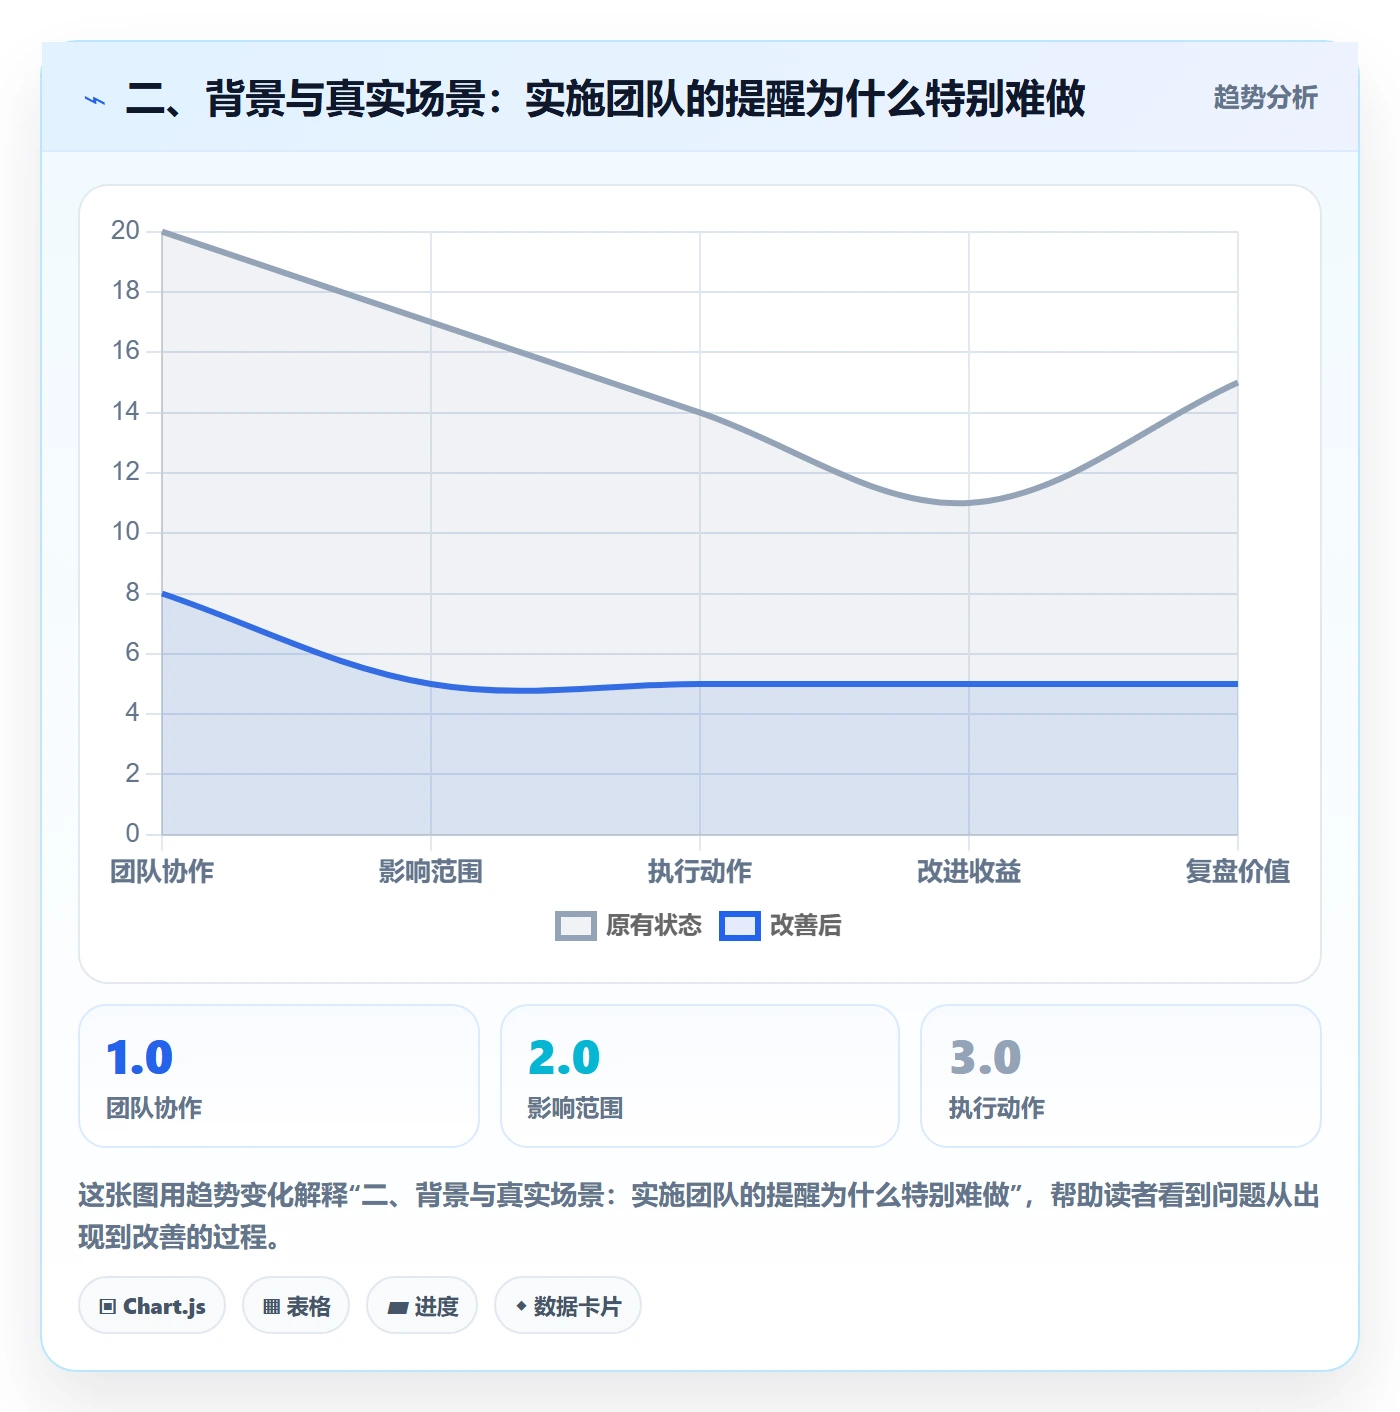Click the 执行动作 x-axis label
The width and height of the screenshot is (1400, 1412).
click(x=700, y=872)
